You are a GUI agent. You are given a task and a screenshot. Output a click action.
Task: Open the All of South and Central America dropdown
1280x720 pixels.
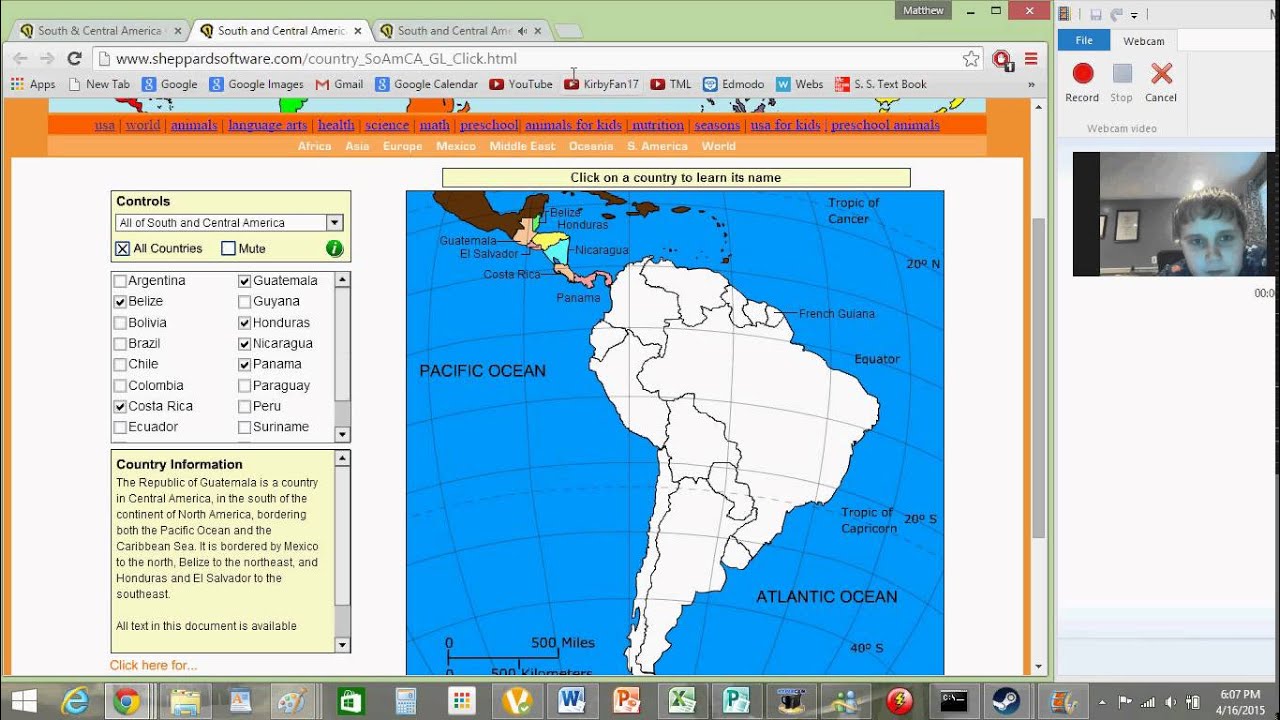click(x=229, y=223)
